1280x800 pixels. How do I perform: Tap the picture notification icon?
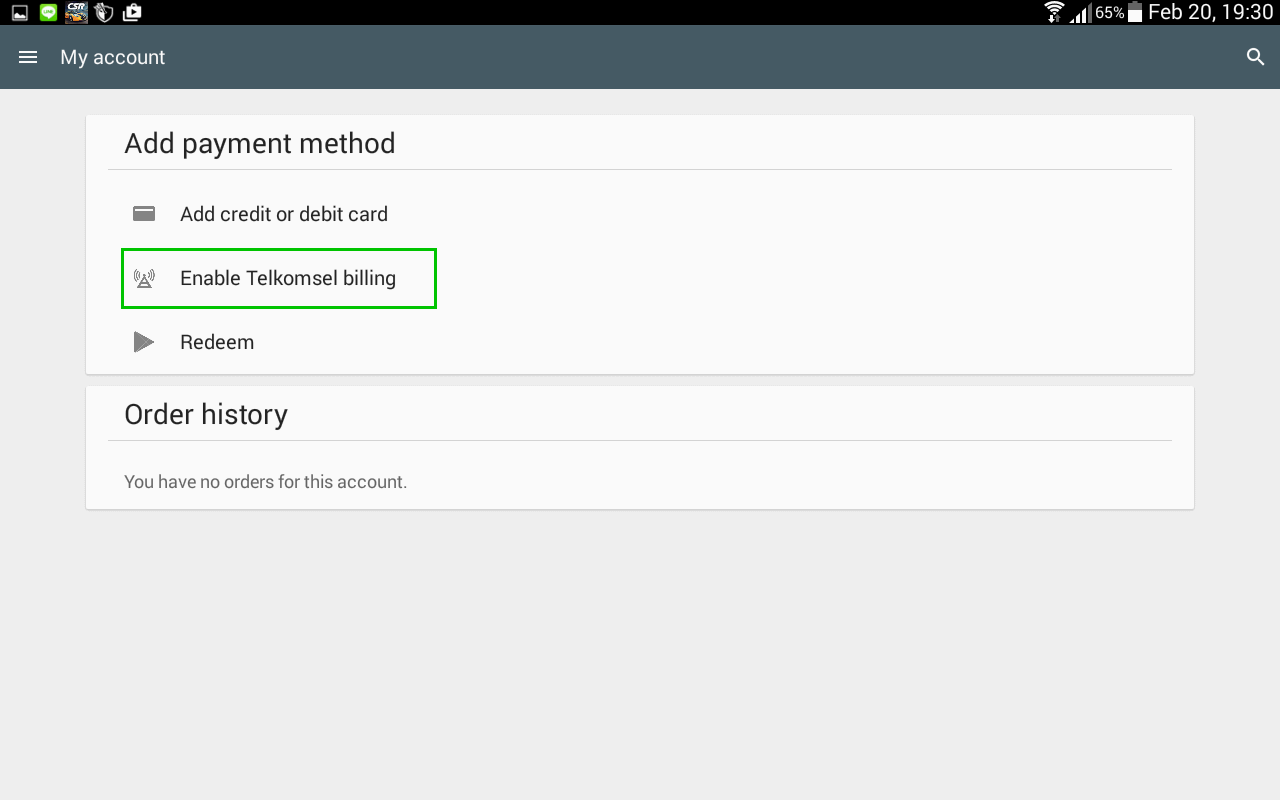point(20,13)
